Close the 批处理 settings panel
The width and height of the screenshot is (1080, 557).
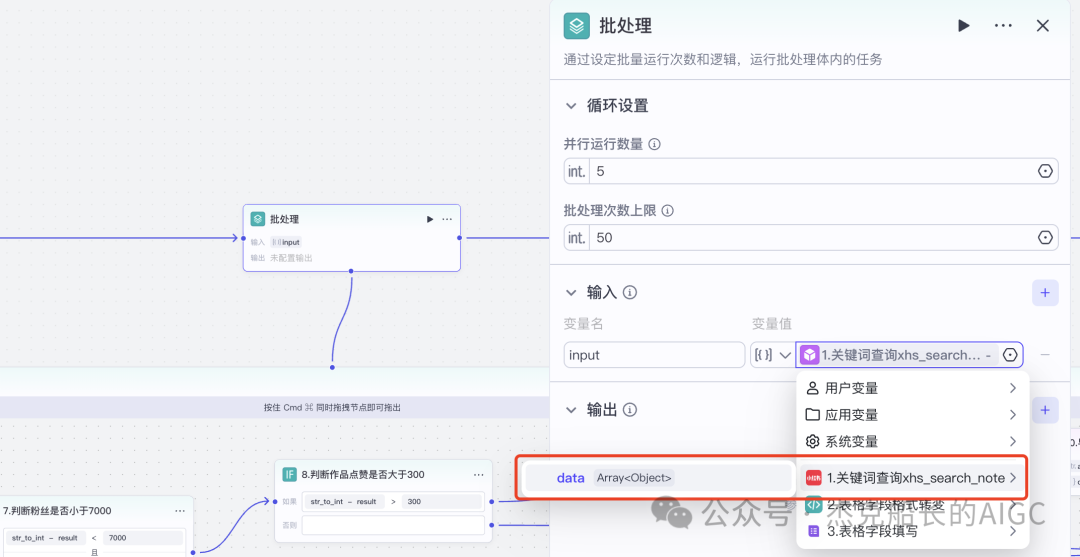tap(1043, 25)
